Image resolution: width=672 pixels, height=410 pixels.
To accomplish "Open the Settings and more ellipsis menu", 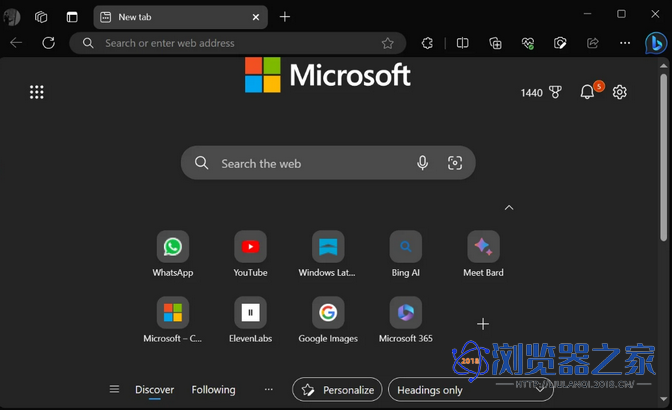I will tap(625, 43).
